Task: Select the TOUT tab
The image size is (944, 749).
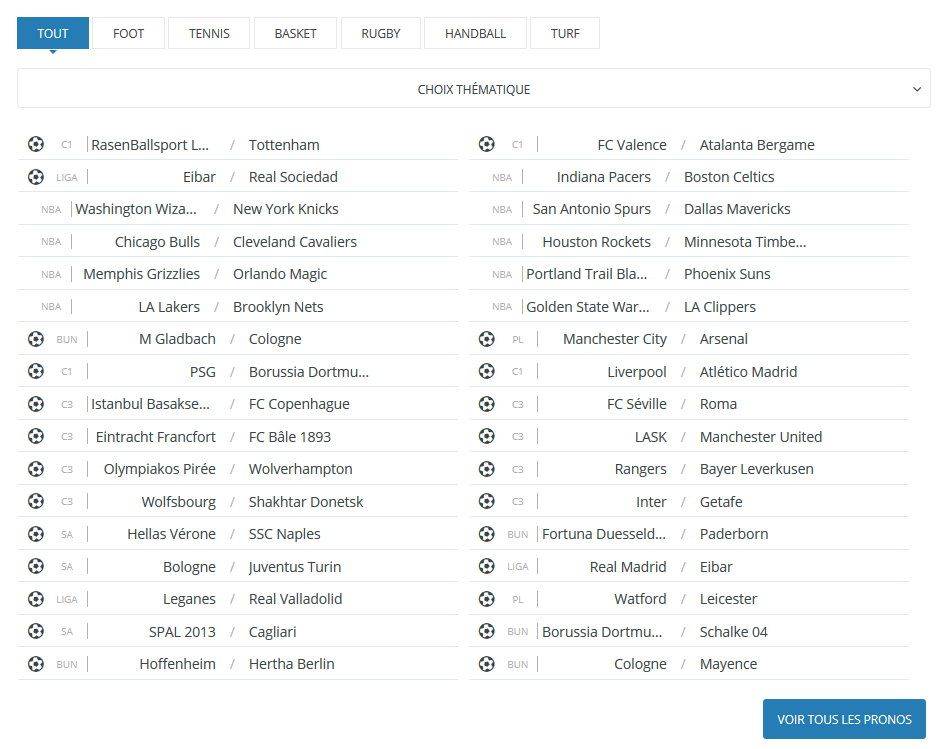Action: coord(53,33)
